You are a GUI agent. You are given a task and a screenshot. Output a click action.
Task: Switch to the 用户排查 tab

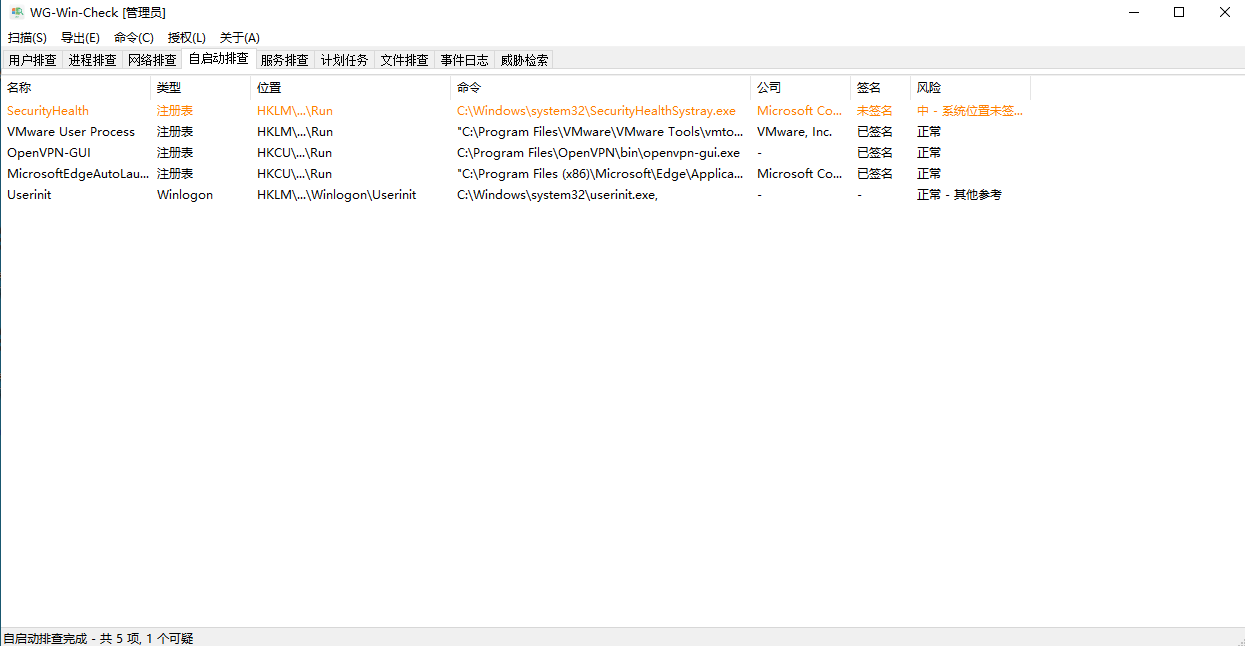pos(33,60)
